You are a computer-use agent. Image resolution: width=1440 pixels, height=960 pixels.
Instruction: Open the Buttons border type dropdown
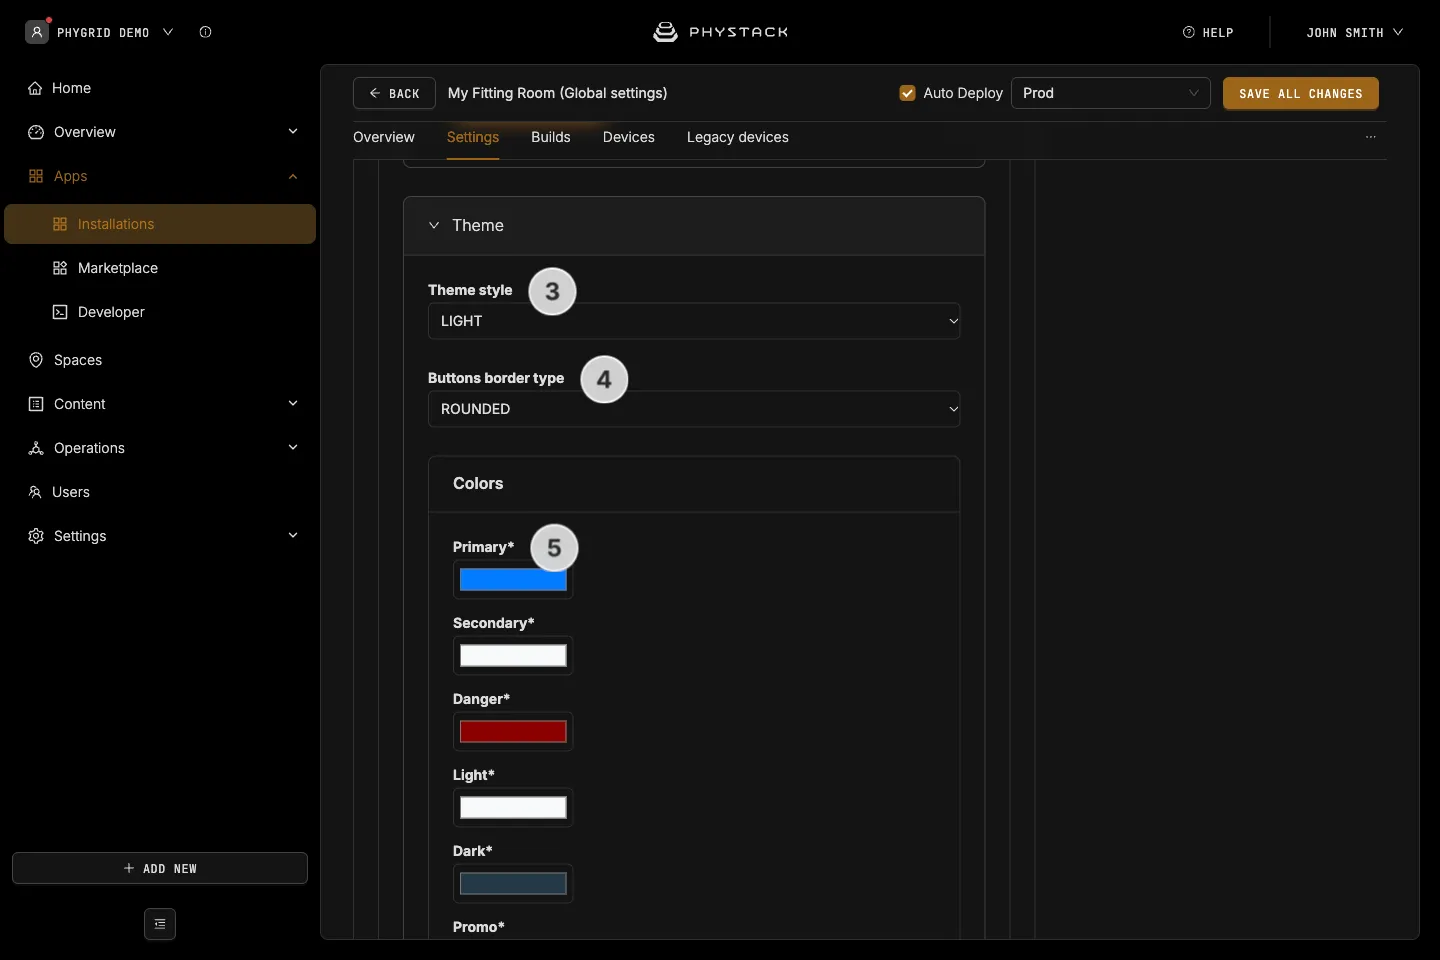(694, 409)
